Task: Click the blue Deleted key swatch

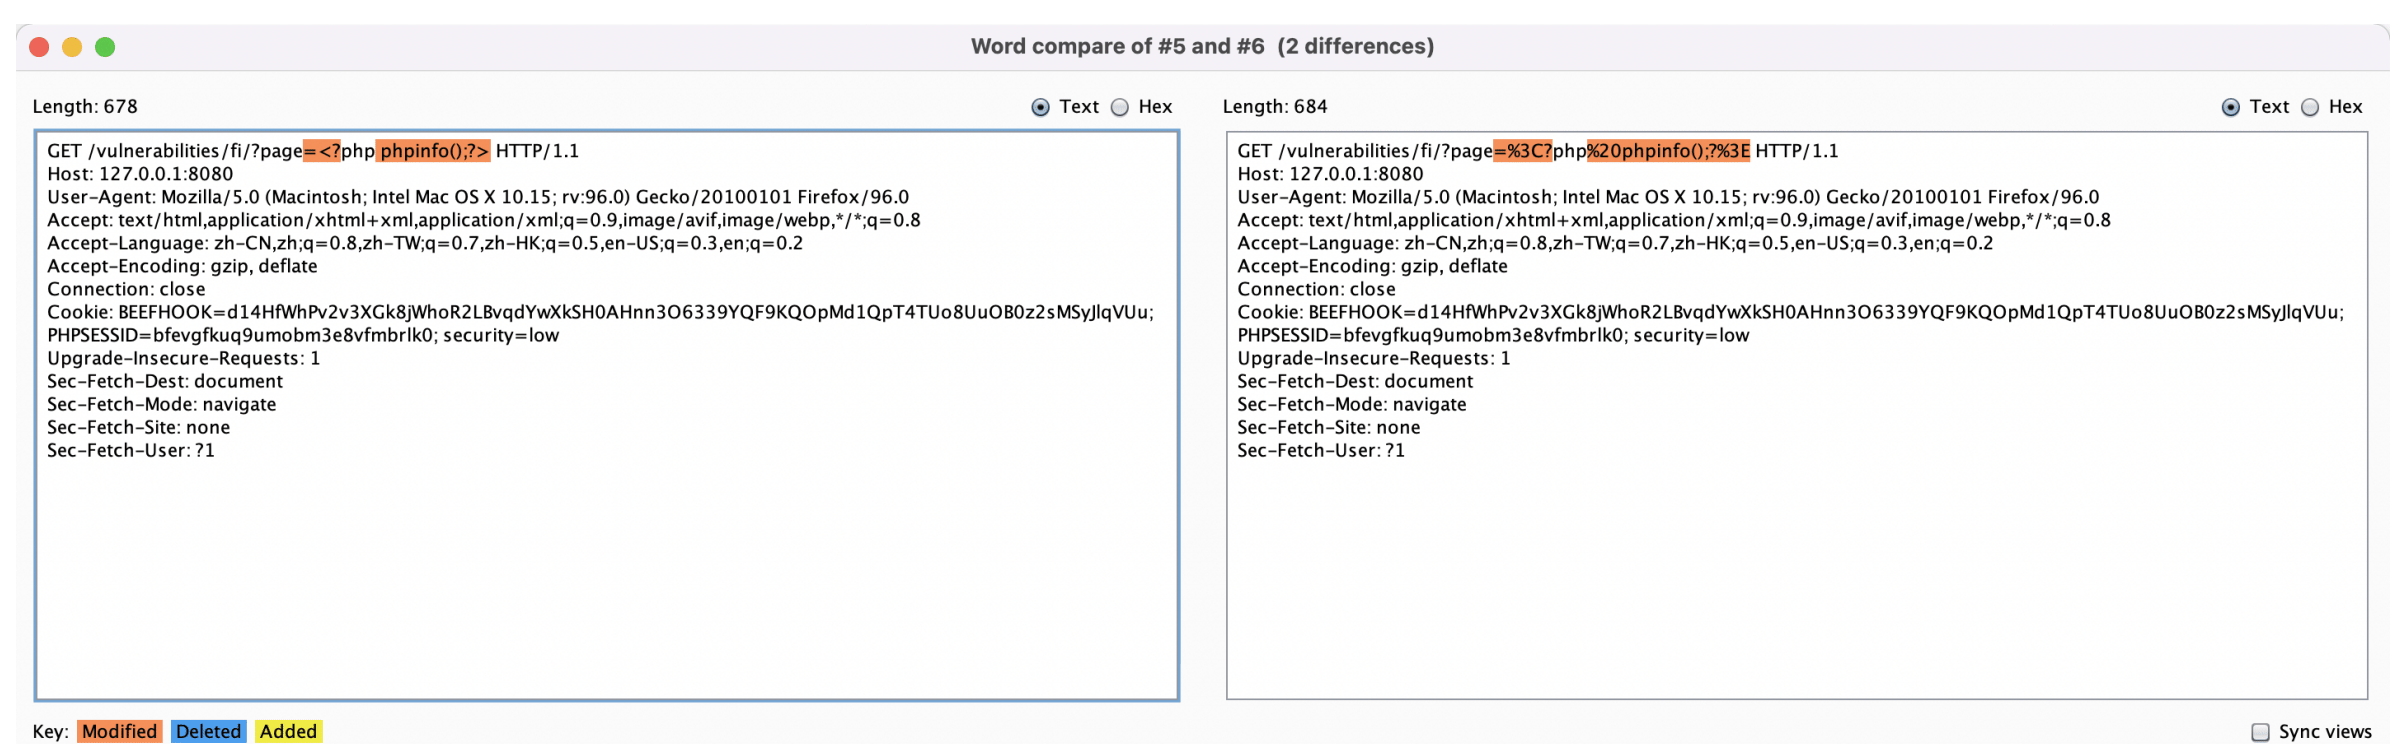Action: coord(208,731)
